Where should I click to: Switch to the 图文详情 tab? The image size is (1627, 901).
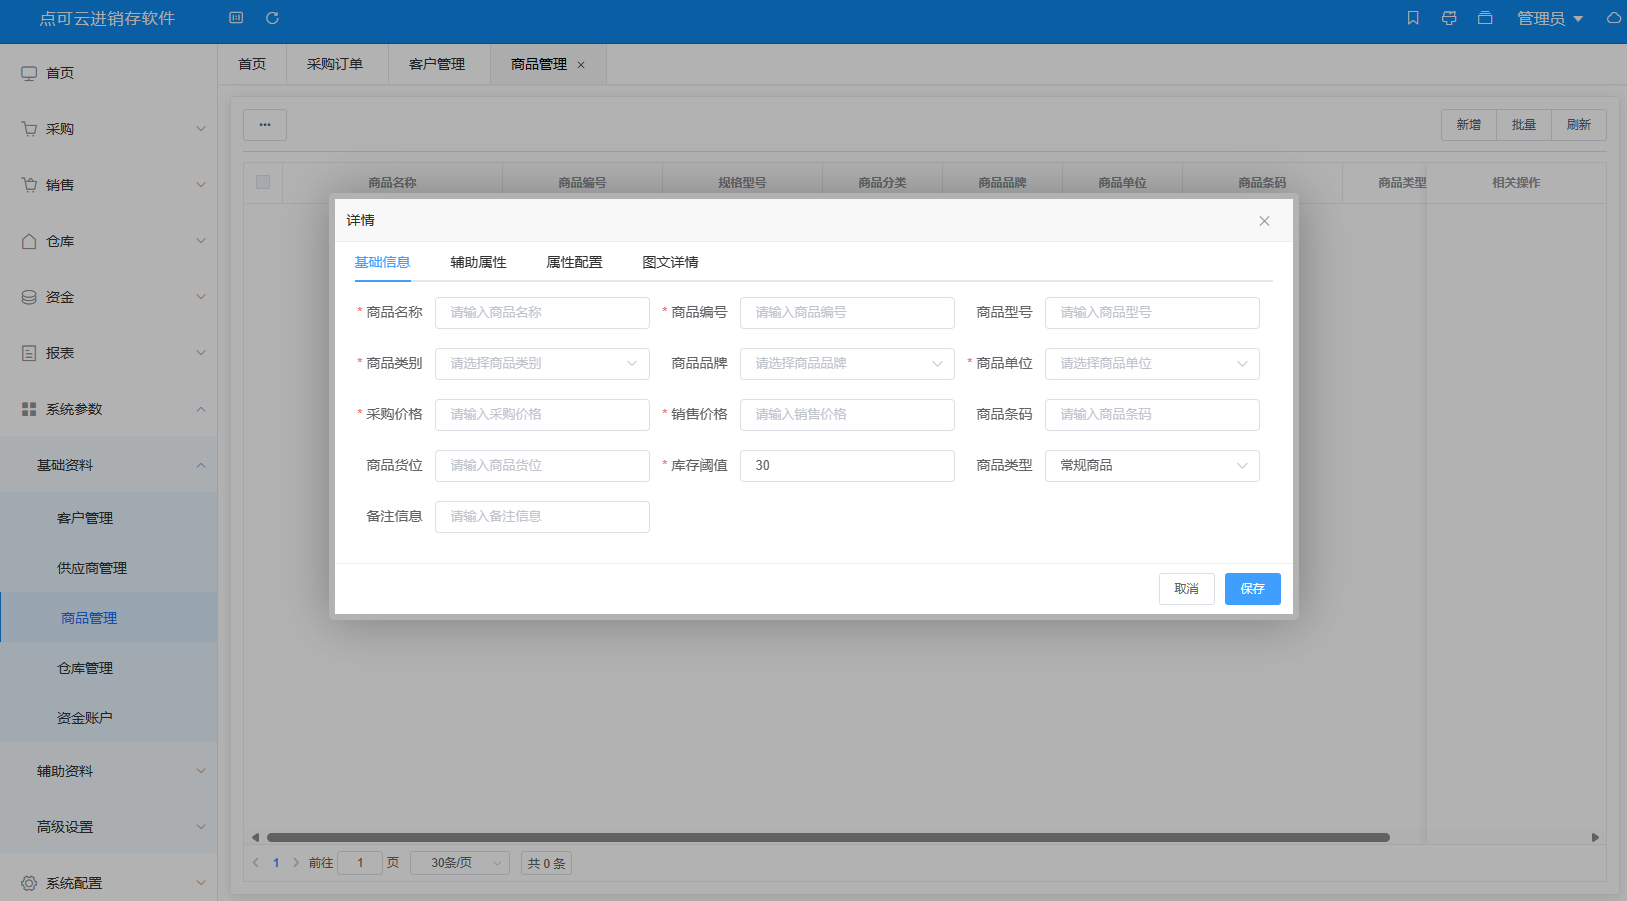[x=670, y=262]
